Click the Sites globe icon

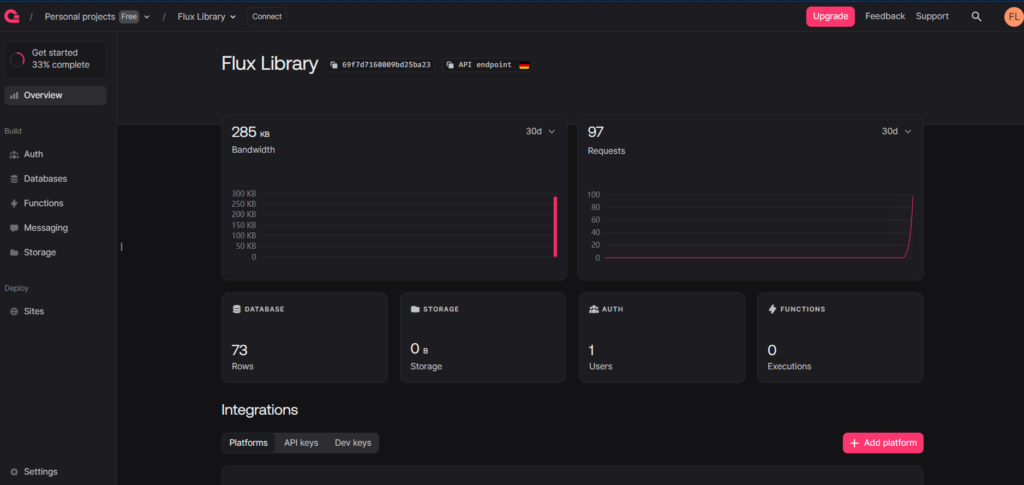pyautogui.click(x=14, y=311)
